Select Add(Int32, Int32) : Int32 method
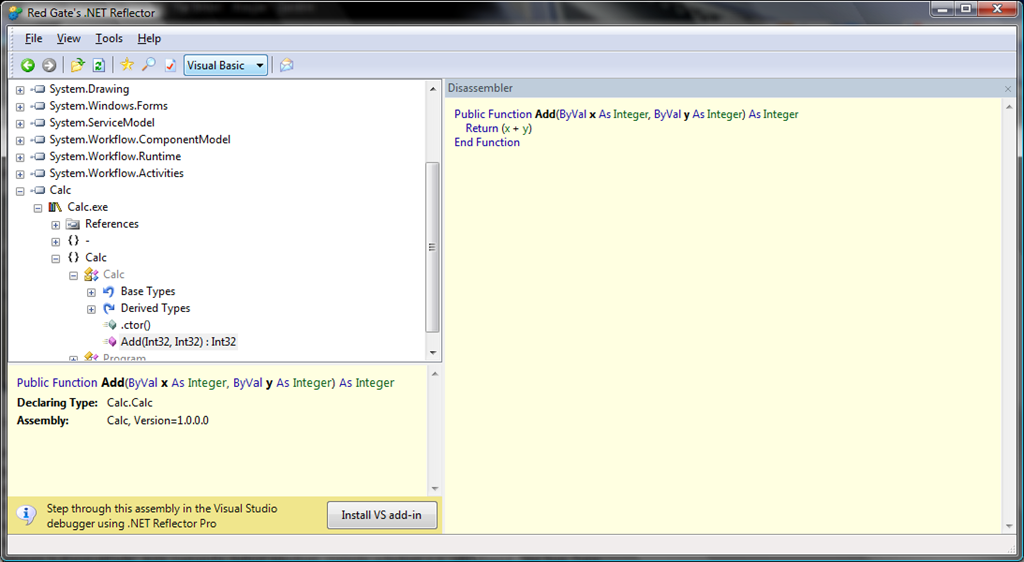The height and width of the screenshot is (562, 1024). coord(178,341)
